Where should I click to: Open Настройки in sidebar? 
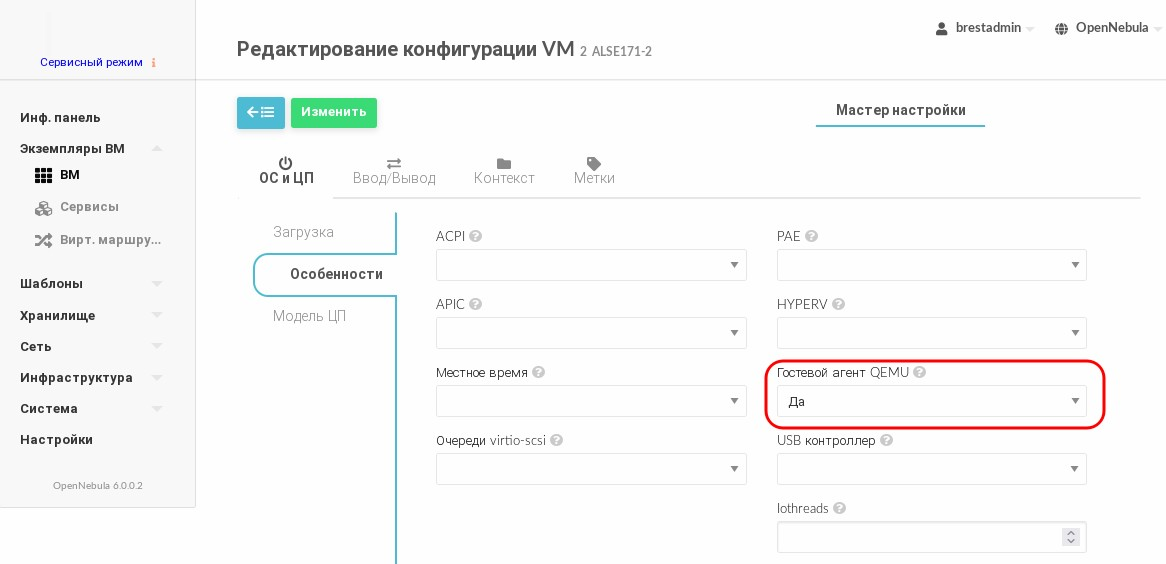point(57,440)
